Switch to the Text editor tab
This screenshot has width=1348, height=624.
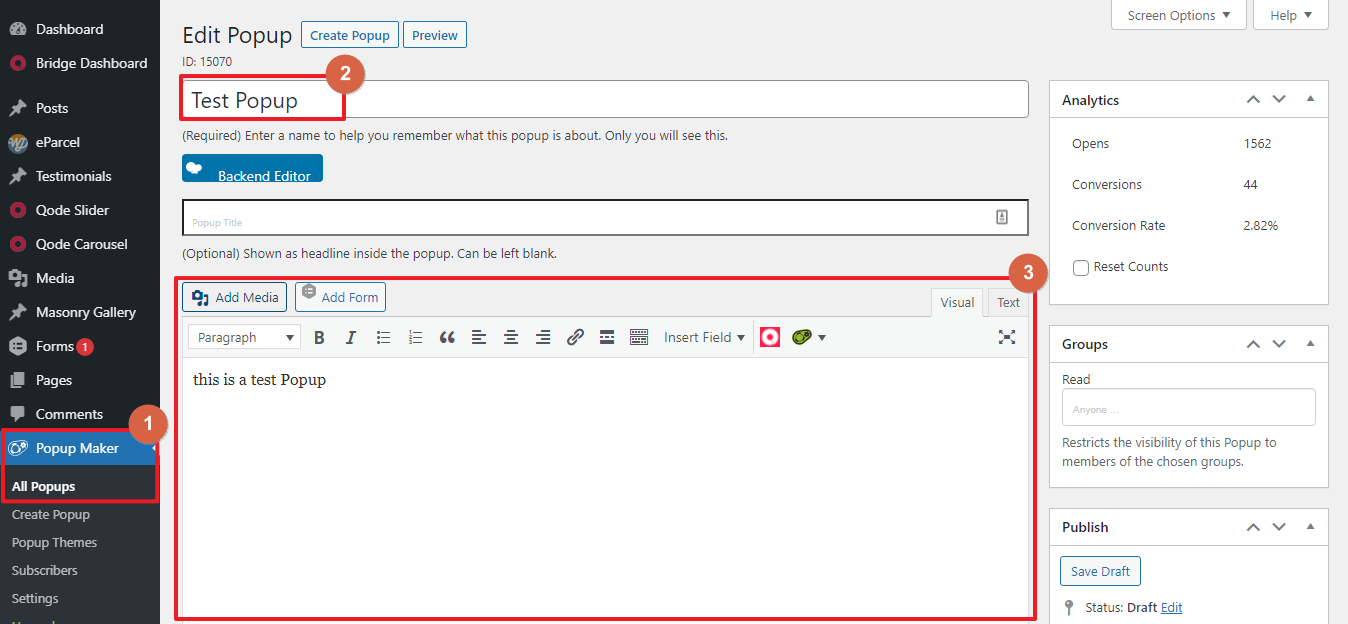(x=1008, y=302)
